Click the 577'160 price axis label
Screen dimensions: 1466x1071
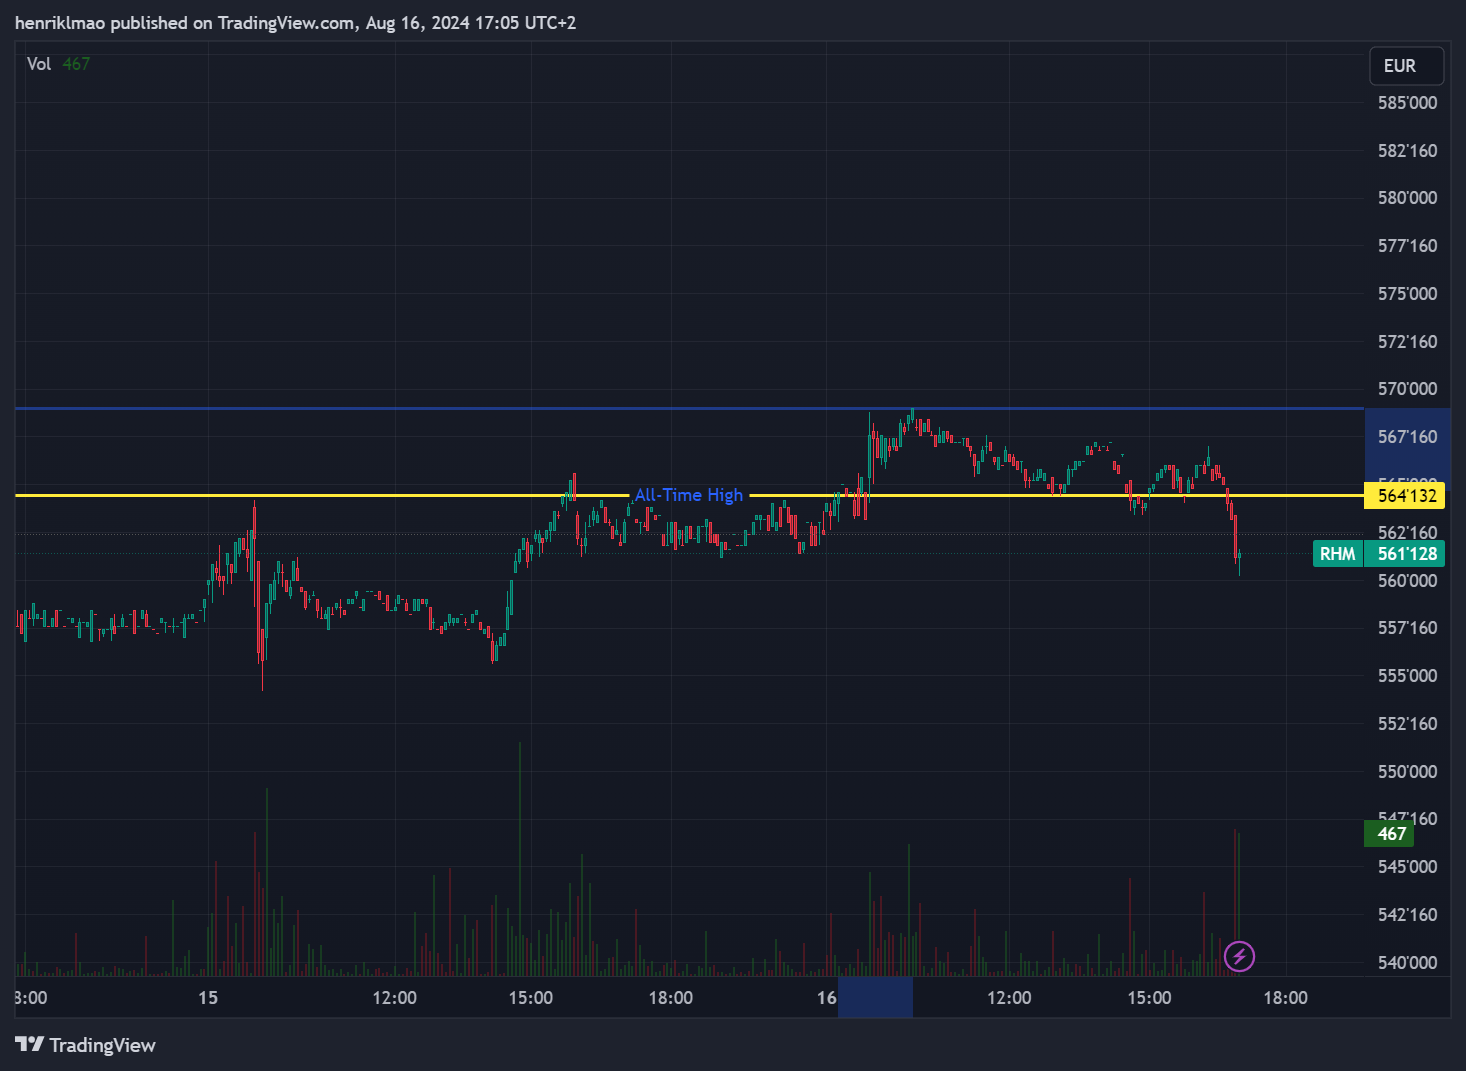pyautogui.click(x=1407, y=246)
